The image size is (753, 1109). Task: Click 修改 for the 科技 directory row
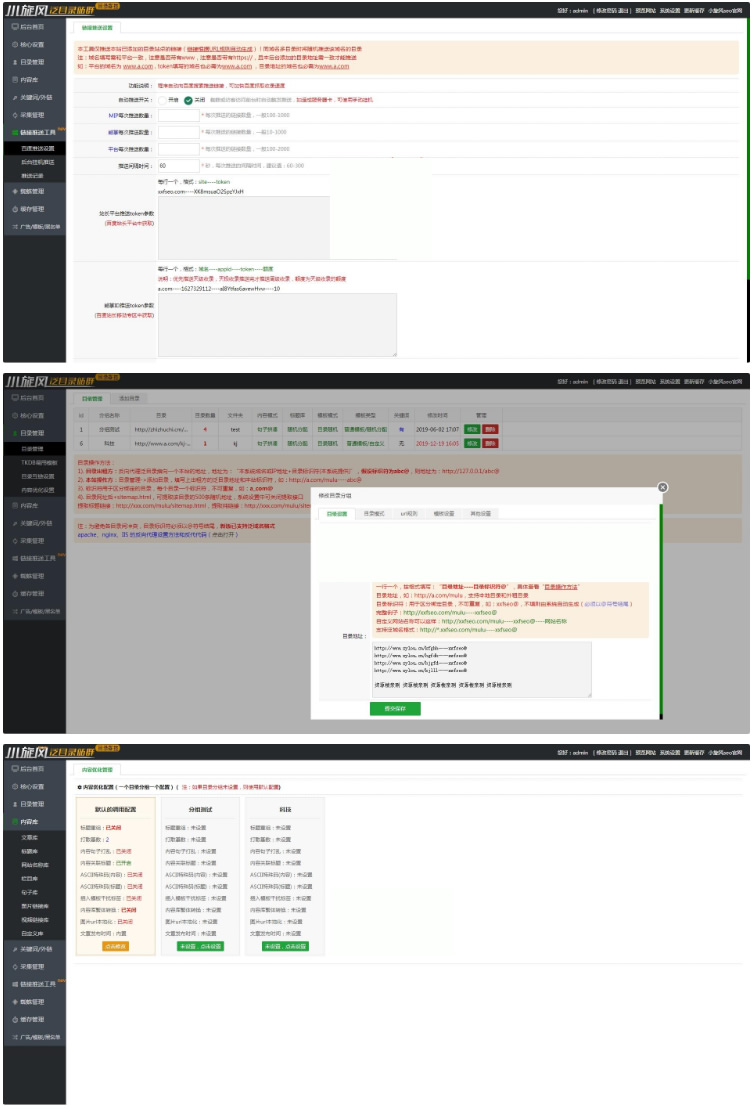tap(471, 442)
